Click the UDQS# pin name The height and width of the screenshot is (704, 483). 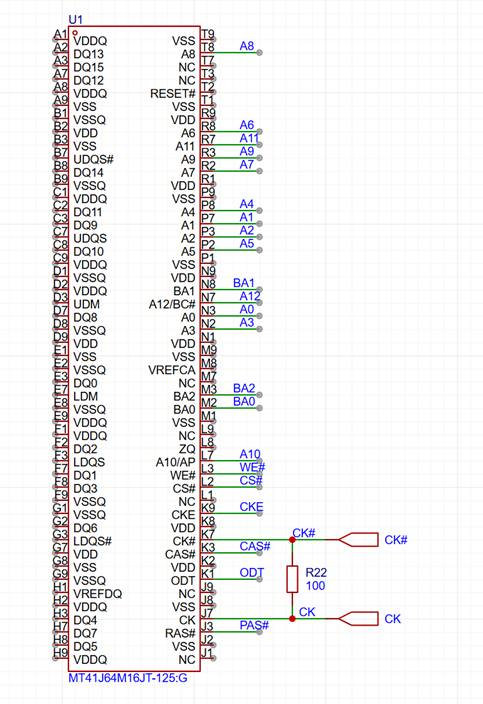click(93, 159)
